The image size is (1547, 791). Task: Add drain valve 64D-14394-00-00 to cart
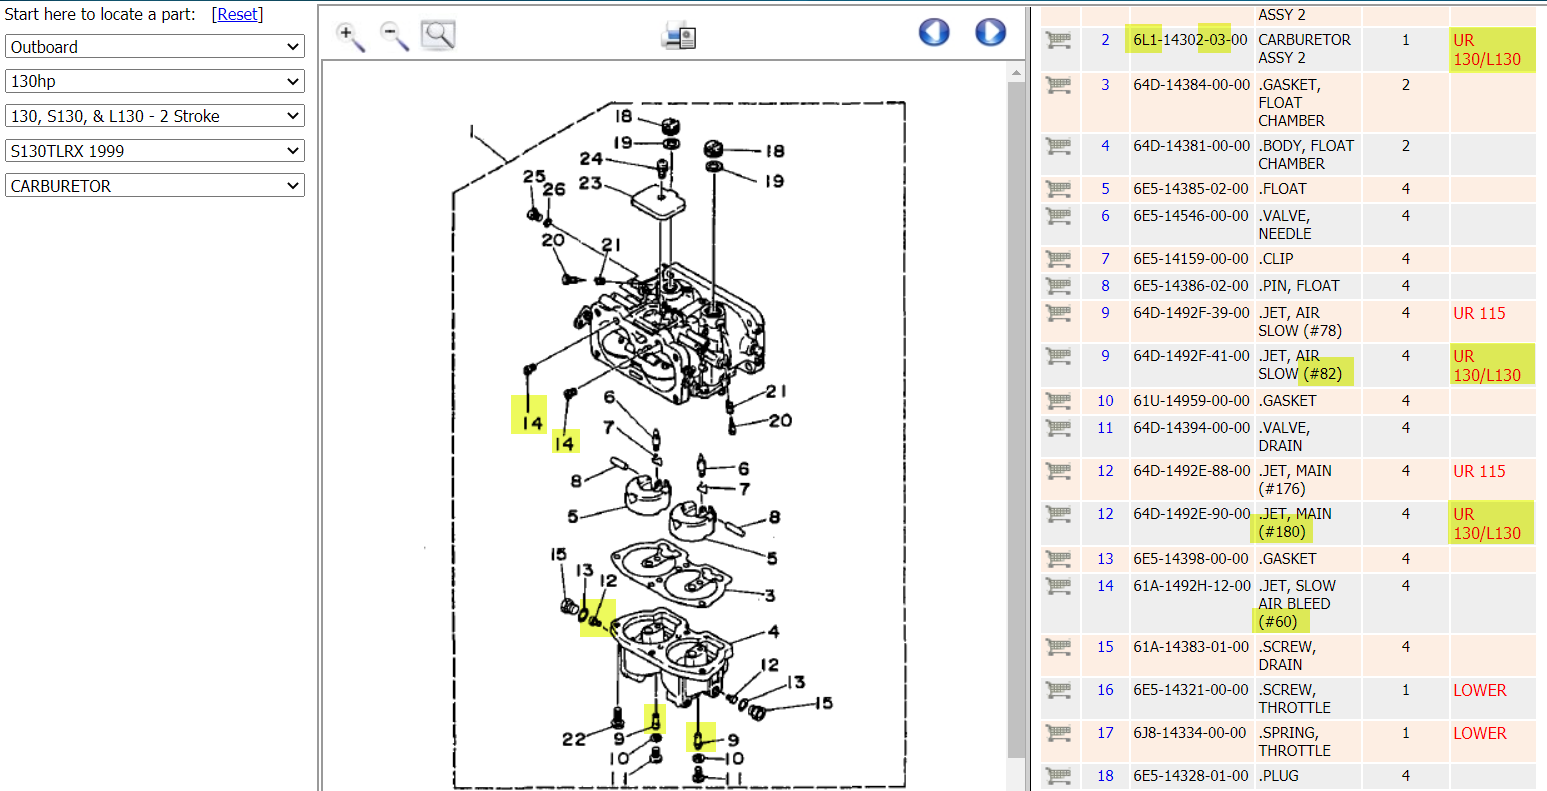click(x=1058, y=427)
